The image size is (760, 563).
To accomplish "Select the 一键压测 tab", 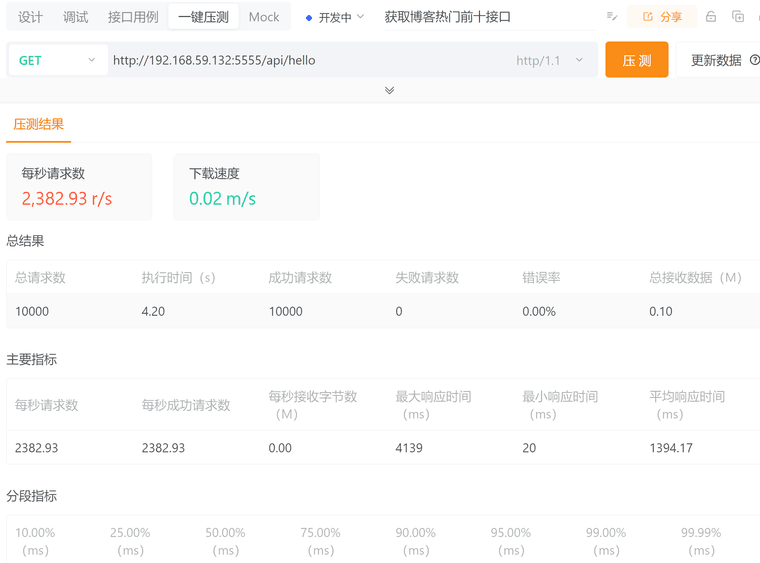I will tap(203, 17).
